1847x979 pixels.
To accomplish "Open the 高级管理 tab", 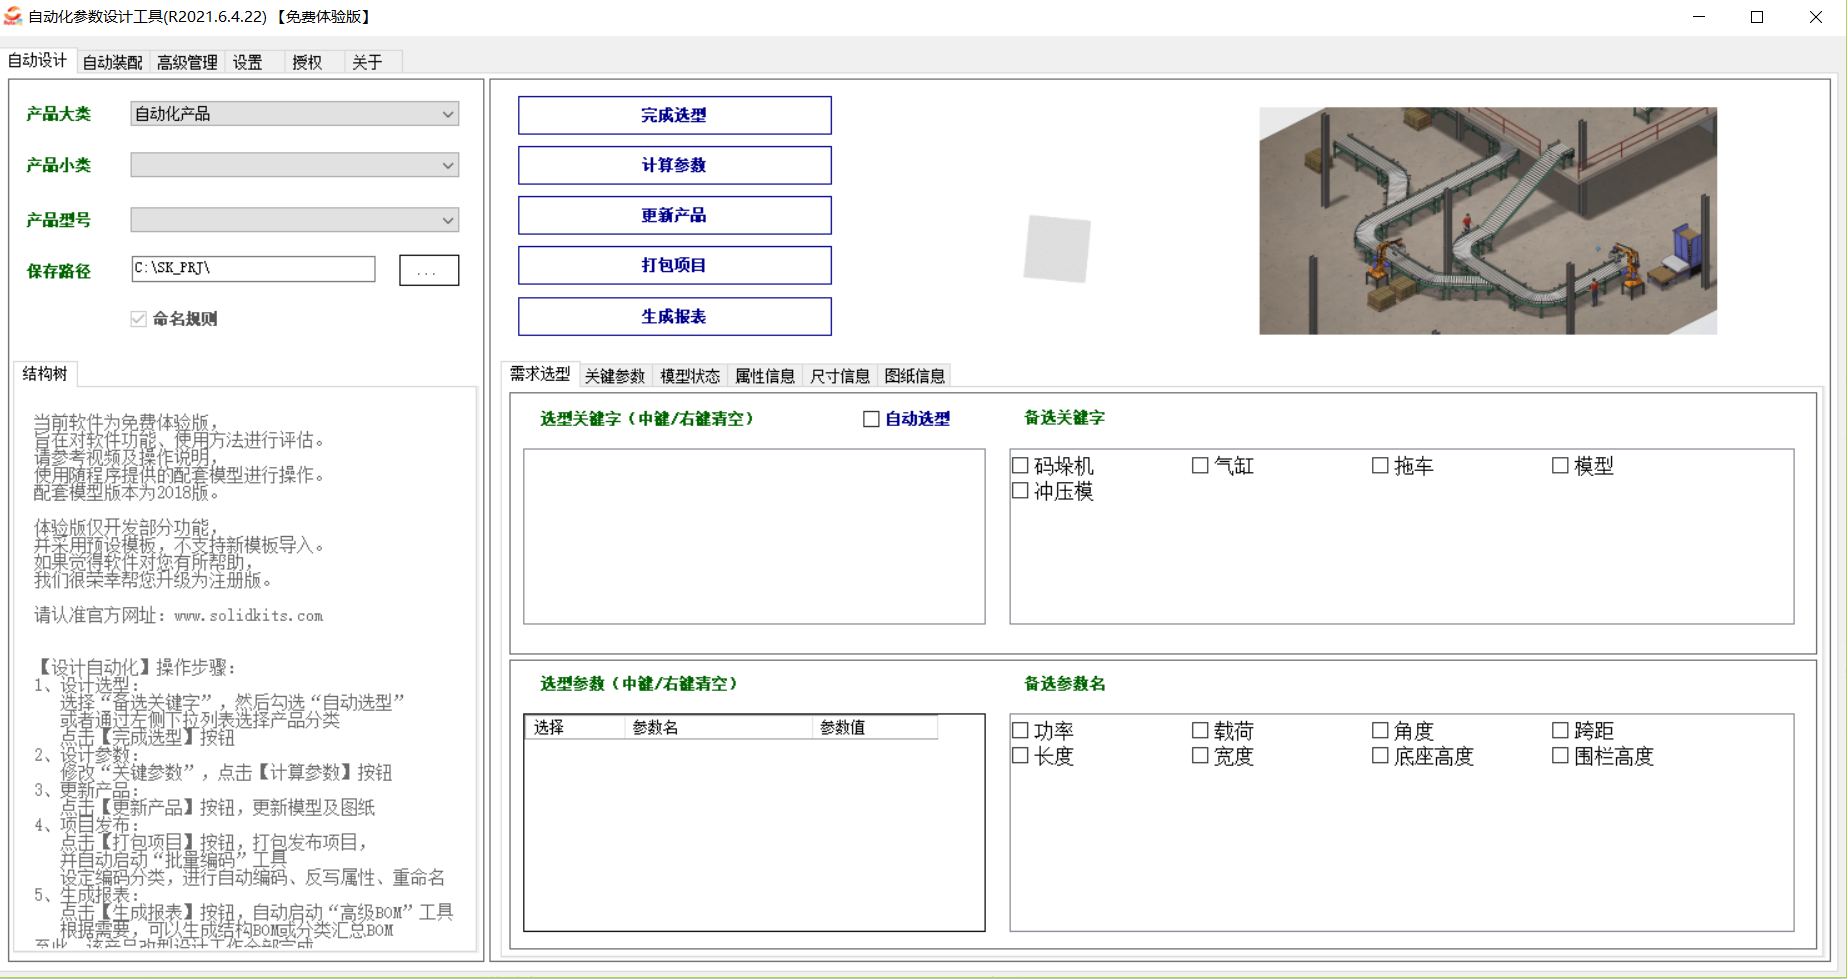I will [x=187, y=62].
